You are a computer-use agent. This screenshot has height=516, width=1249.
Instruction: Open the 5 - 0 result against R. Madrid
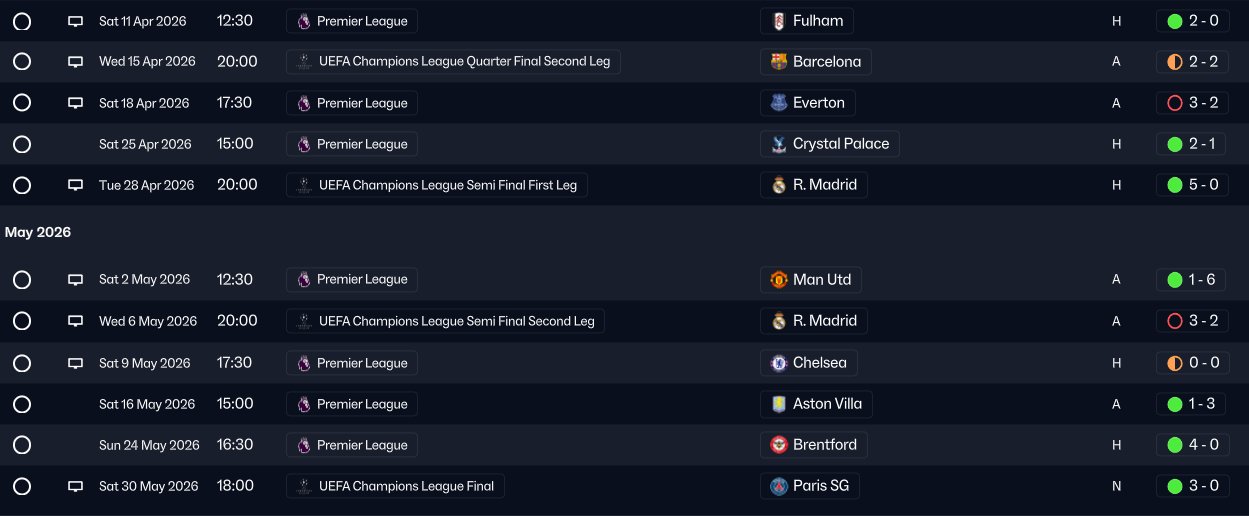(x=1192, y=185)
